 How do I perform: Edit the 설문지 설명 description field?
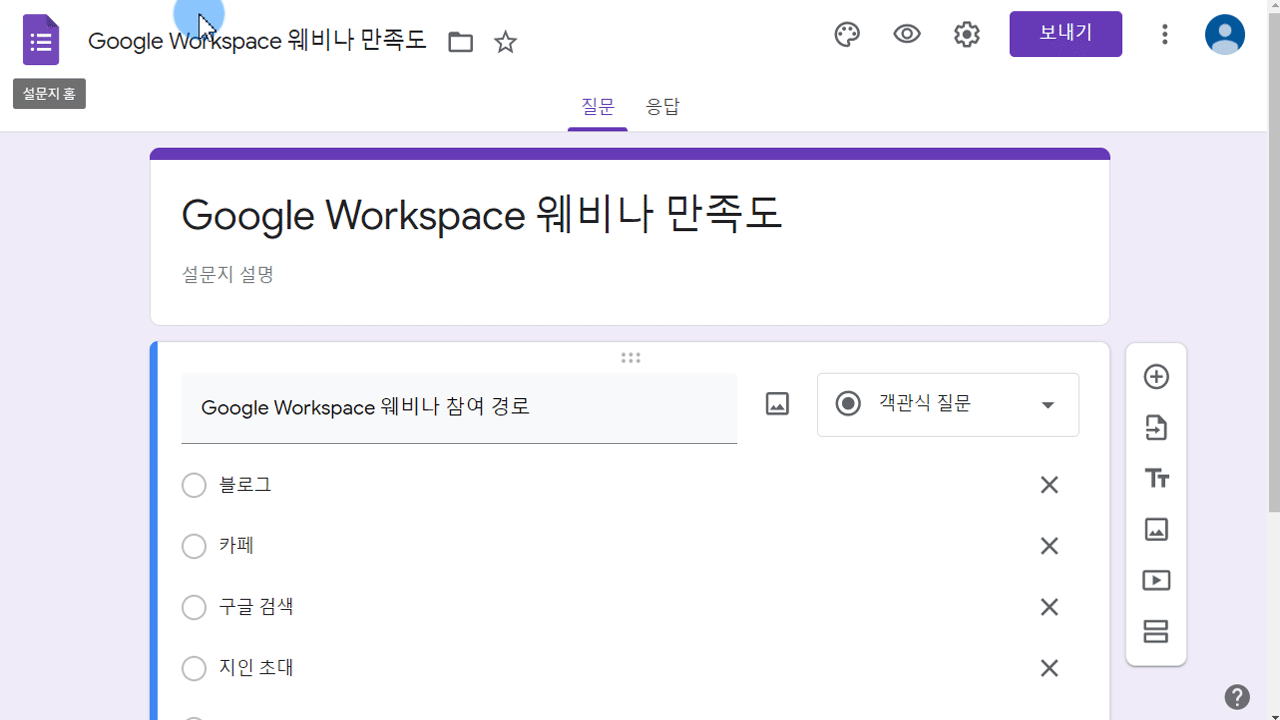pyautogui.click(x=228, y=274)
